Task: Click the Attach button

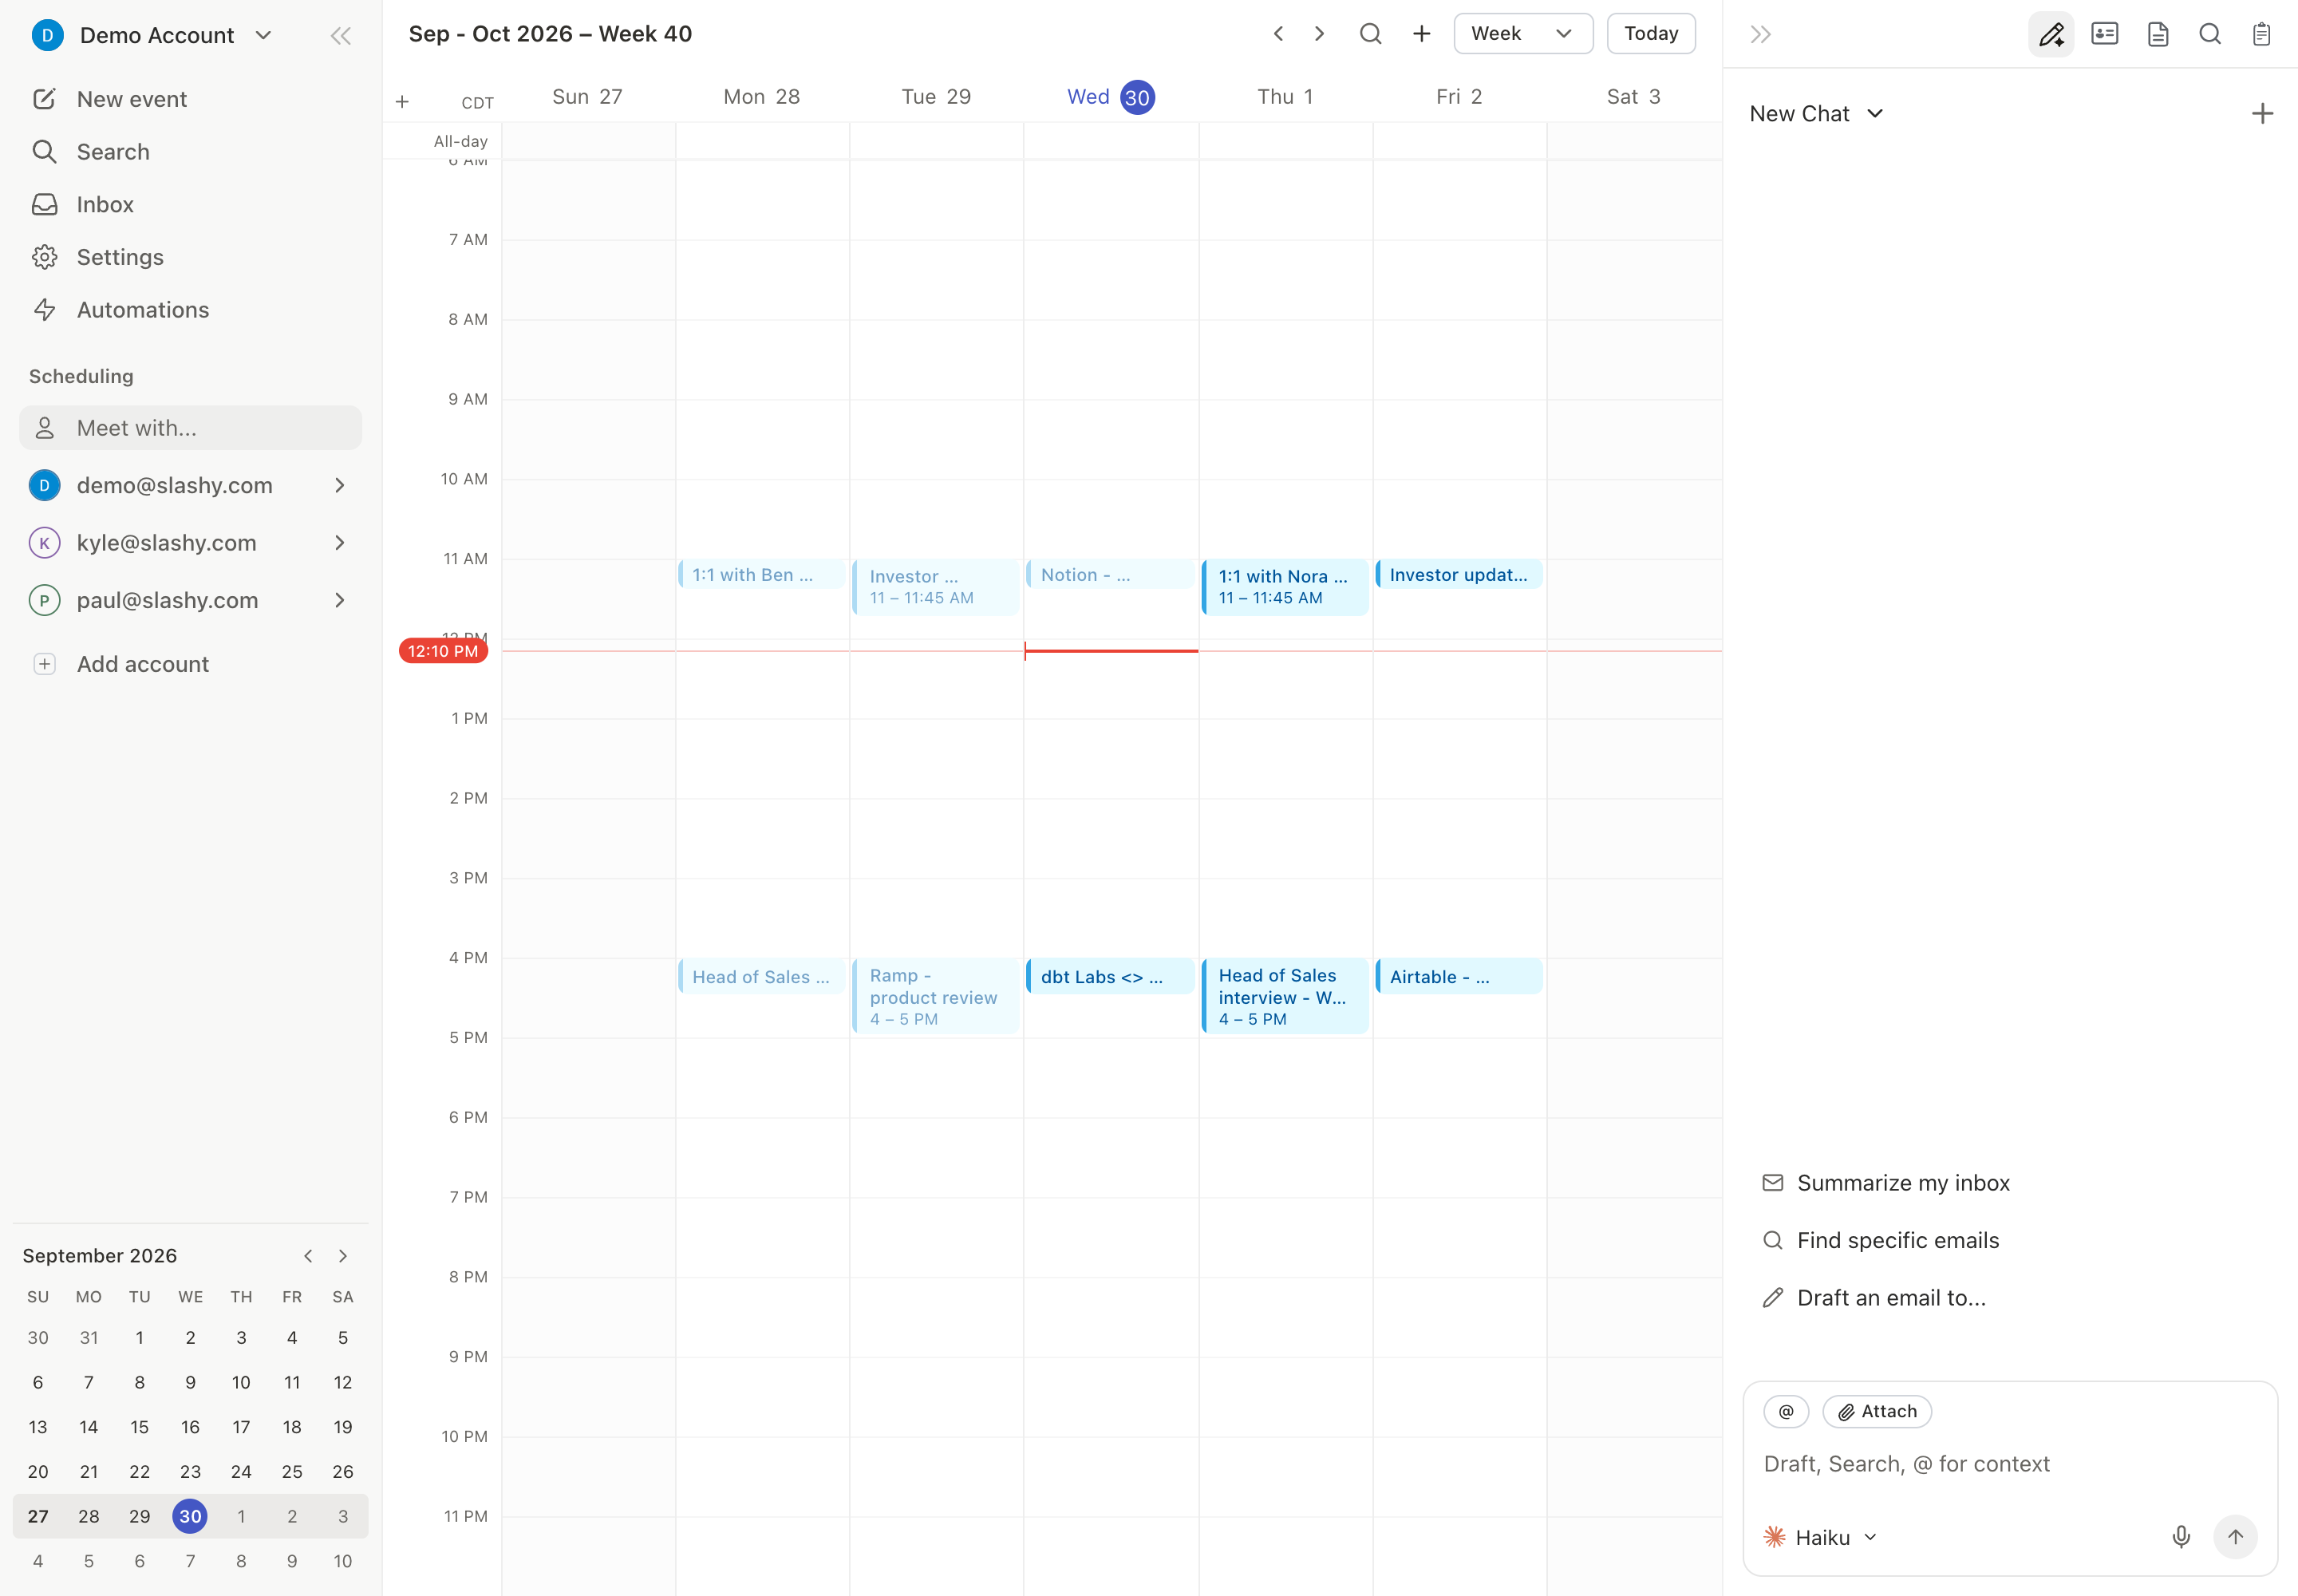Action: 1877,1411
